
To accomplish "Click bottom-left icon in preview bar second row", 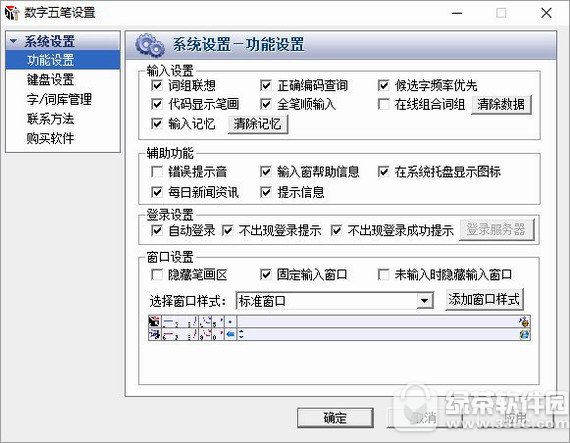I will click(x=154, y=334).
